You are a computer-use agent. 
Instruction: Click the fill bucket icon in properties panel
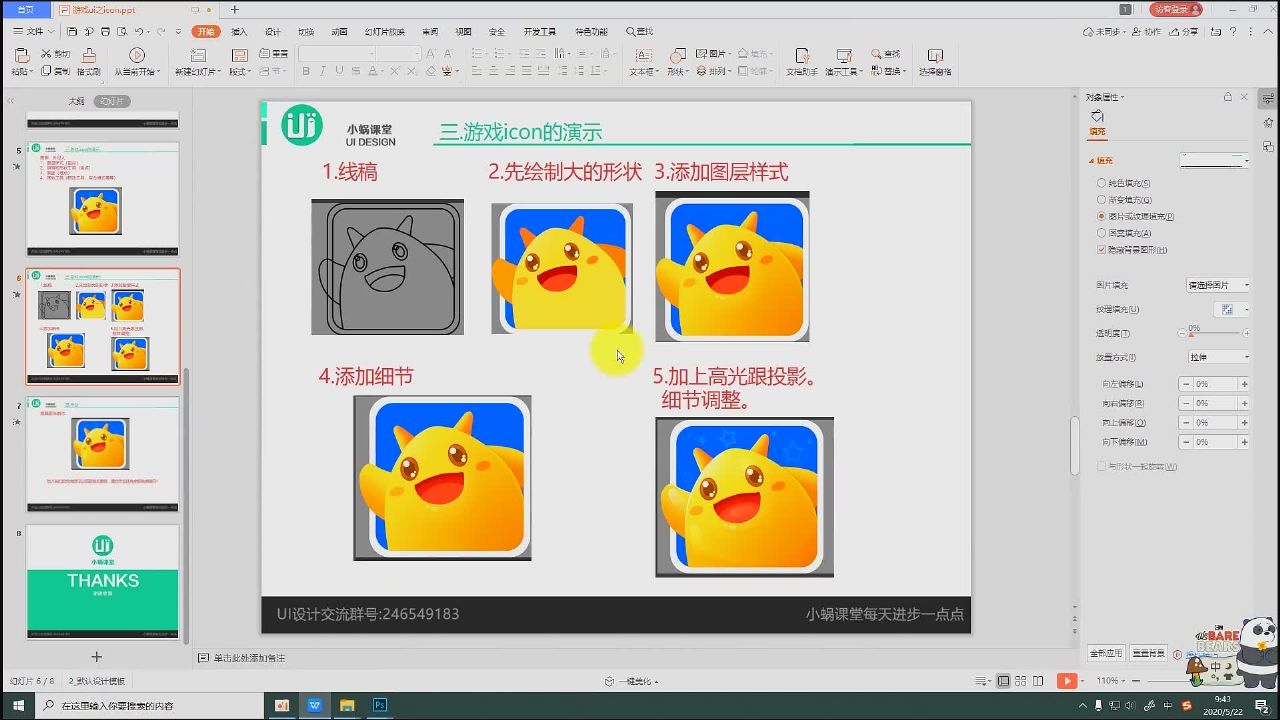click(x=1098, y=117)
